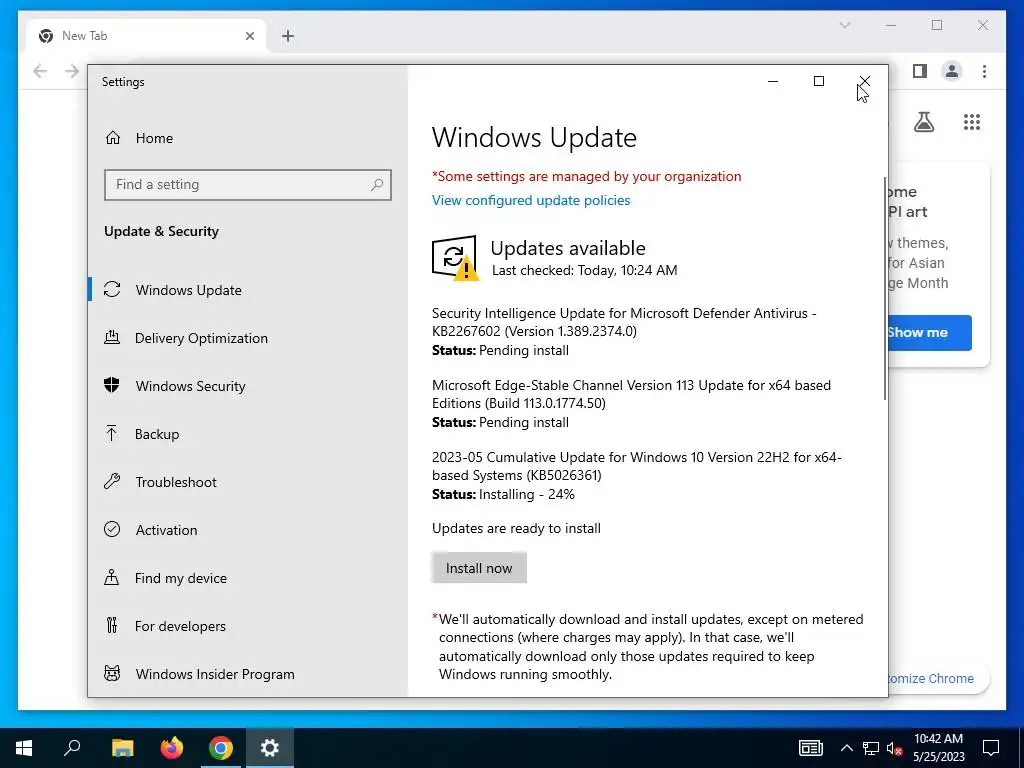Close the Settings window

click(x=864, y=81)
